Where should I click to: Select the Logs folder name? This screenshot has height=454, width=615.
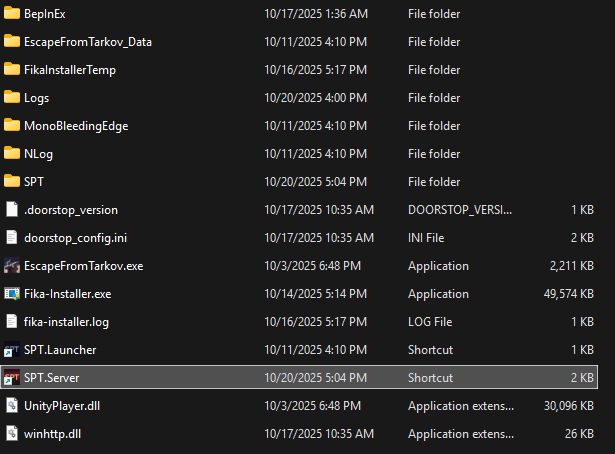point(37,98)
